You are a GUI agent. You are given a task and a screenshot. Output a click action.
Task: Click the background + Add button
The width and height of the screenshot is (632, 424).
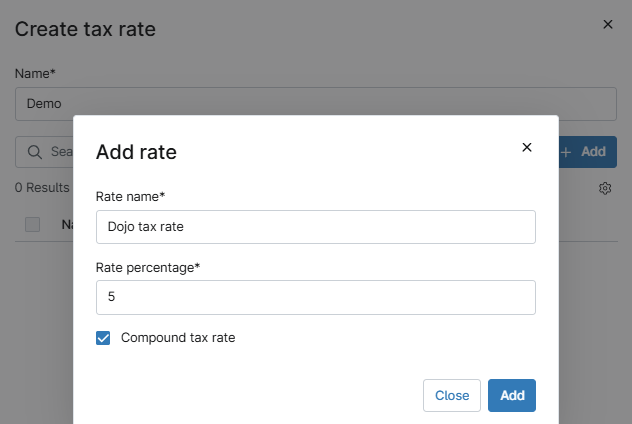[x=587, y=152]
